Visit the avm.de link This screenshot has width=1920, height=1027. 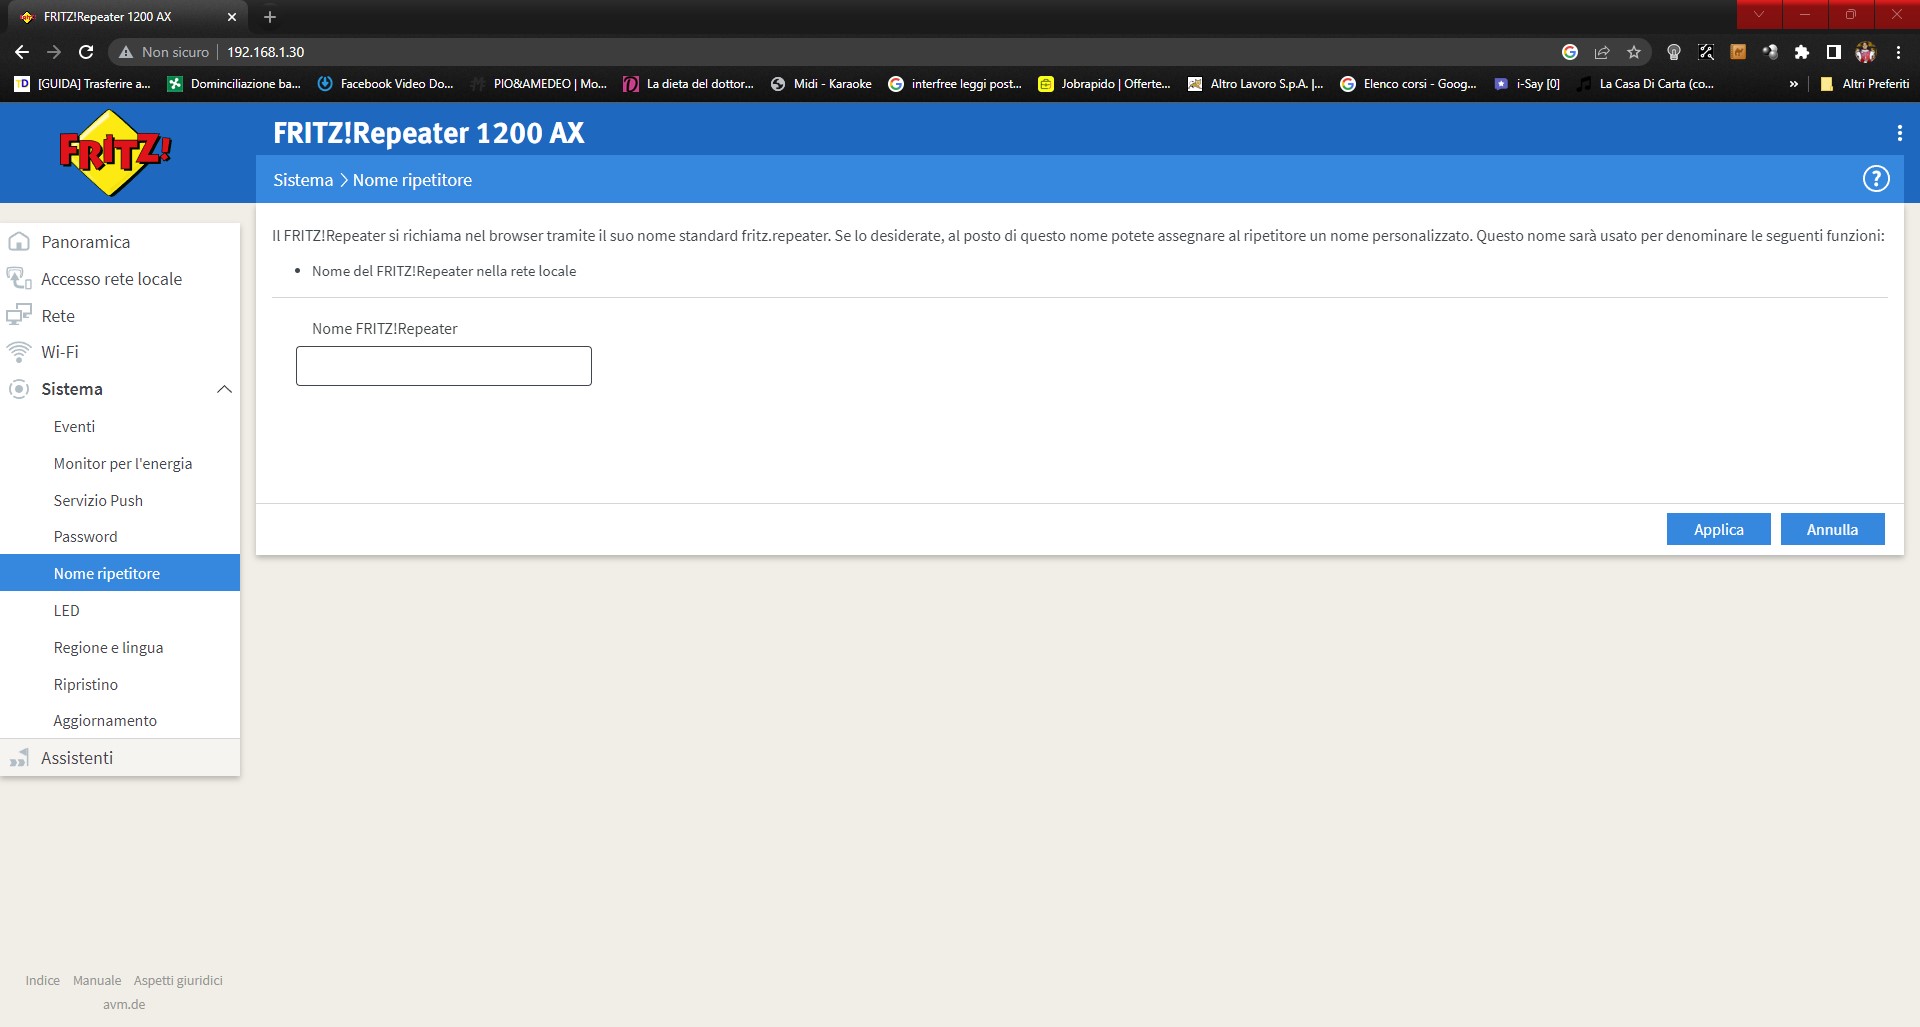[124, 1004]
